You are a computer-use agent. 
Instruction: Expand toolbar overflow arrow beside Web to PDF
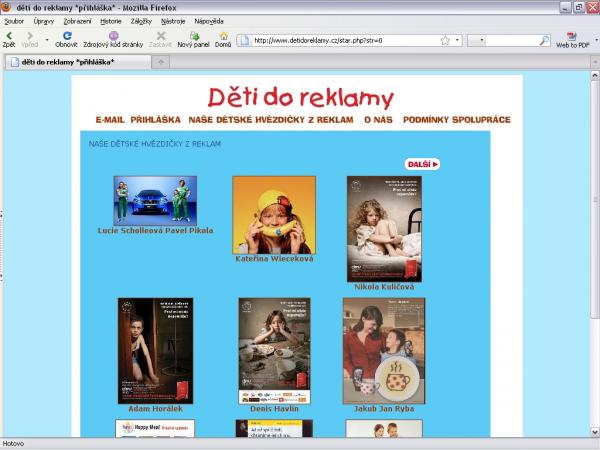(596, 40)
